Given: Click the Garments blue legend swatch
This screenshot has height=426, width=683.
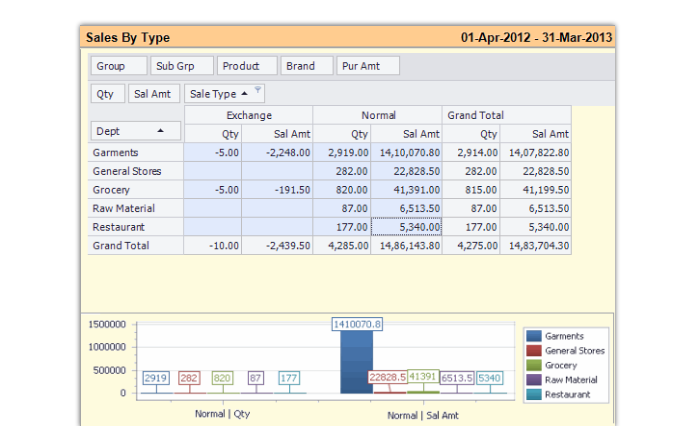Looking at the screenshot, I should [x=534, y=336].
